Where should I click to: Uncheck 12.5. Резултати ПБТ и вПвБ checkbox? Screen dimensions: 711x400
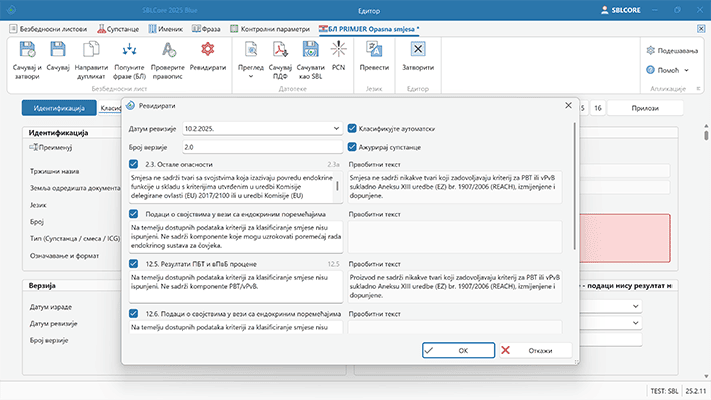(133, 263)
